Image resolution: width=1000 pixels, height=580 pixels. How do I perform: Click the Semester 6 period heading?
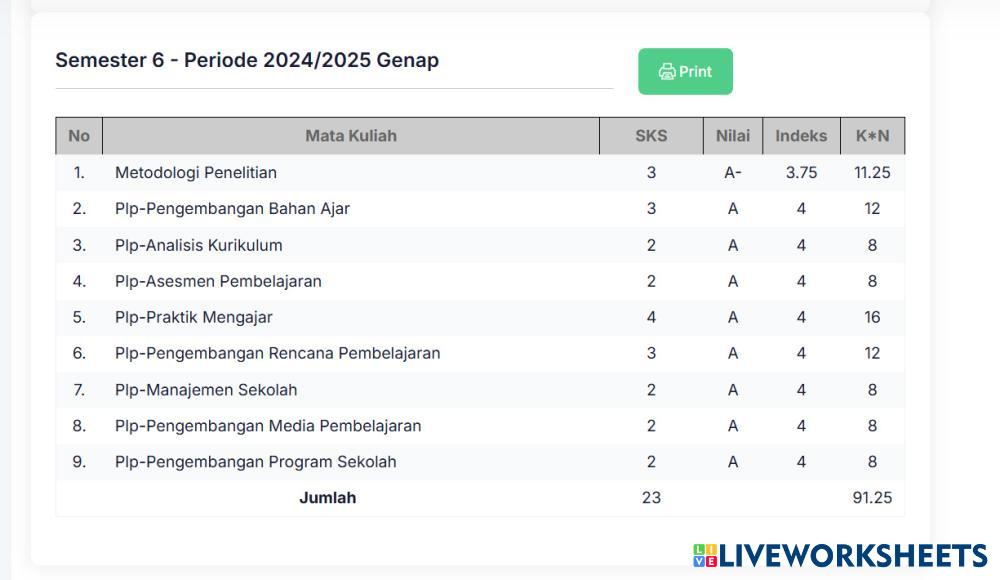[x=247, y=60]
